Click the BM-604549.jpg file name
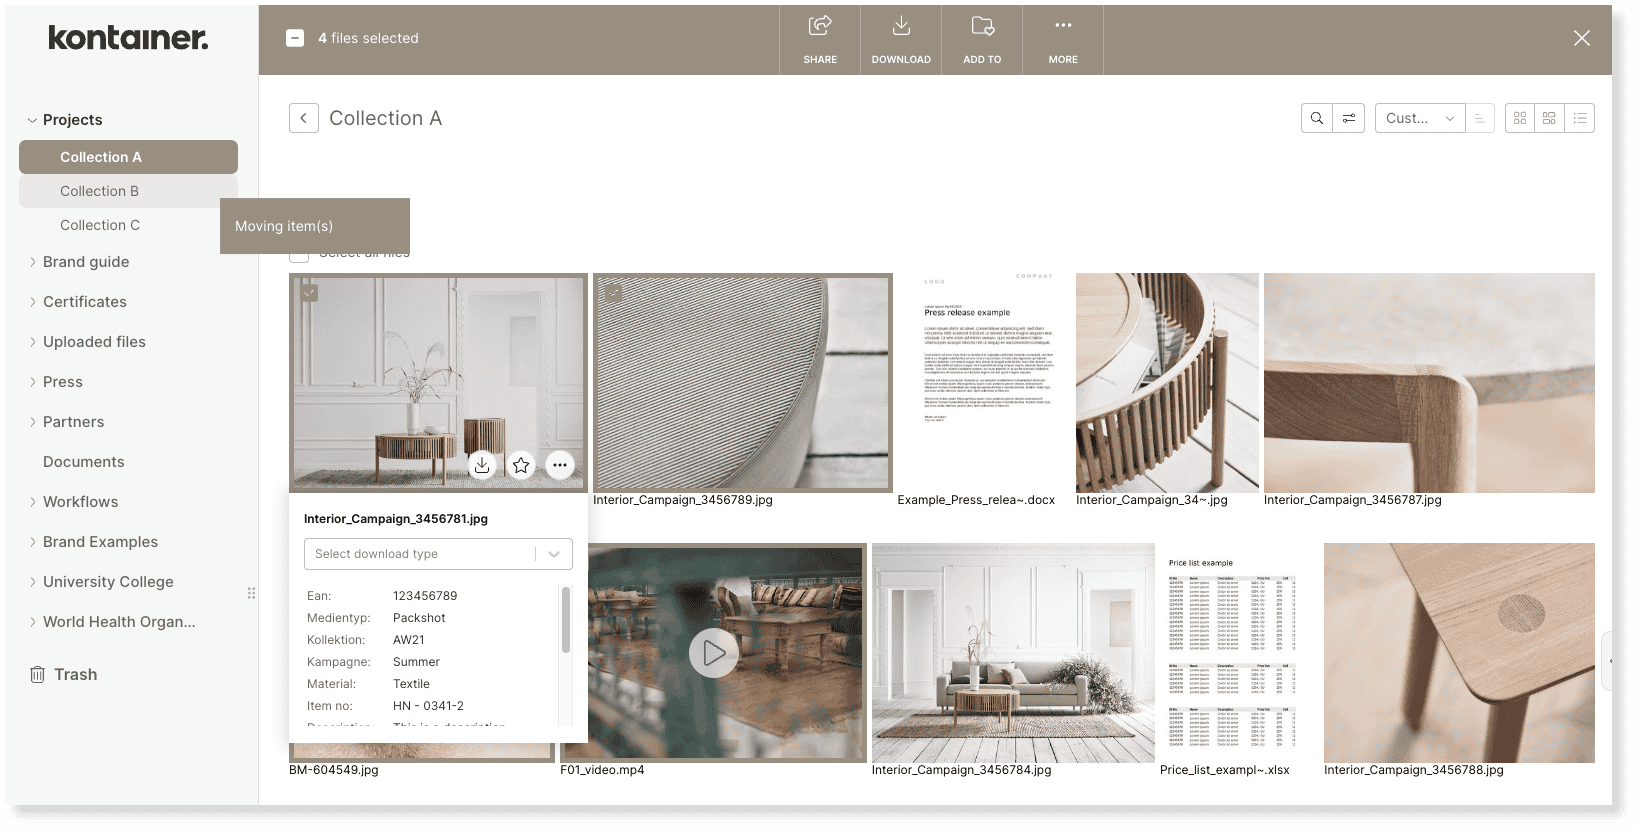This screenshot has height=830, width=1637. click(334, 770)
